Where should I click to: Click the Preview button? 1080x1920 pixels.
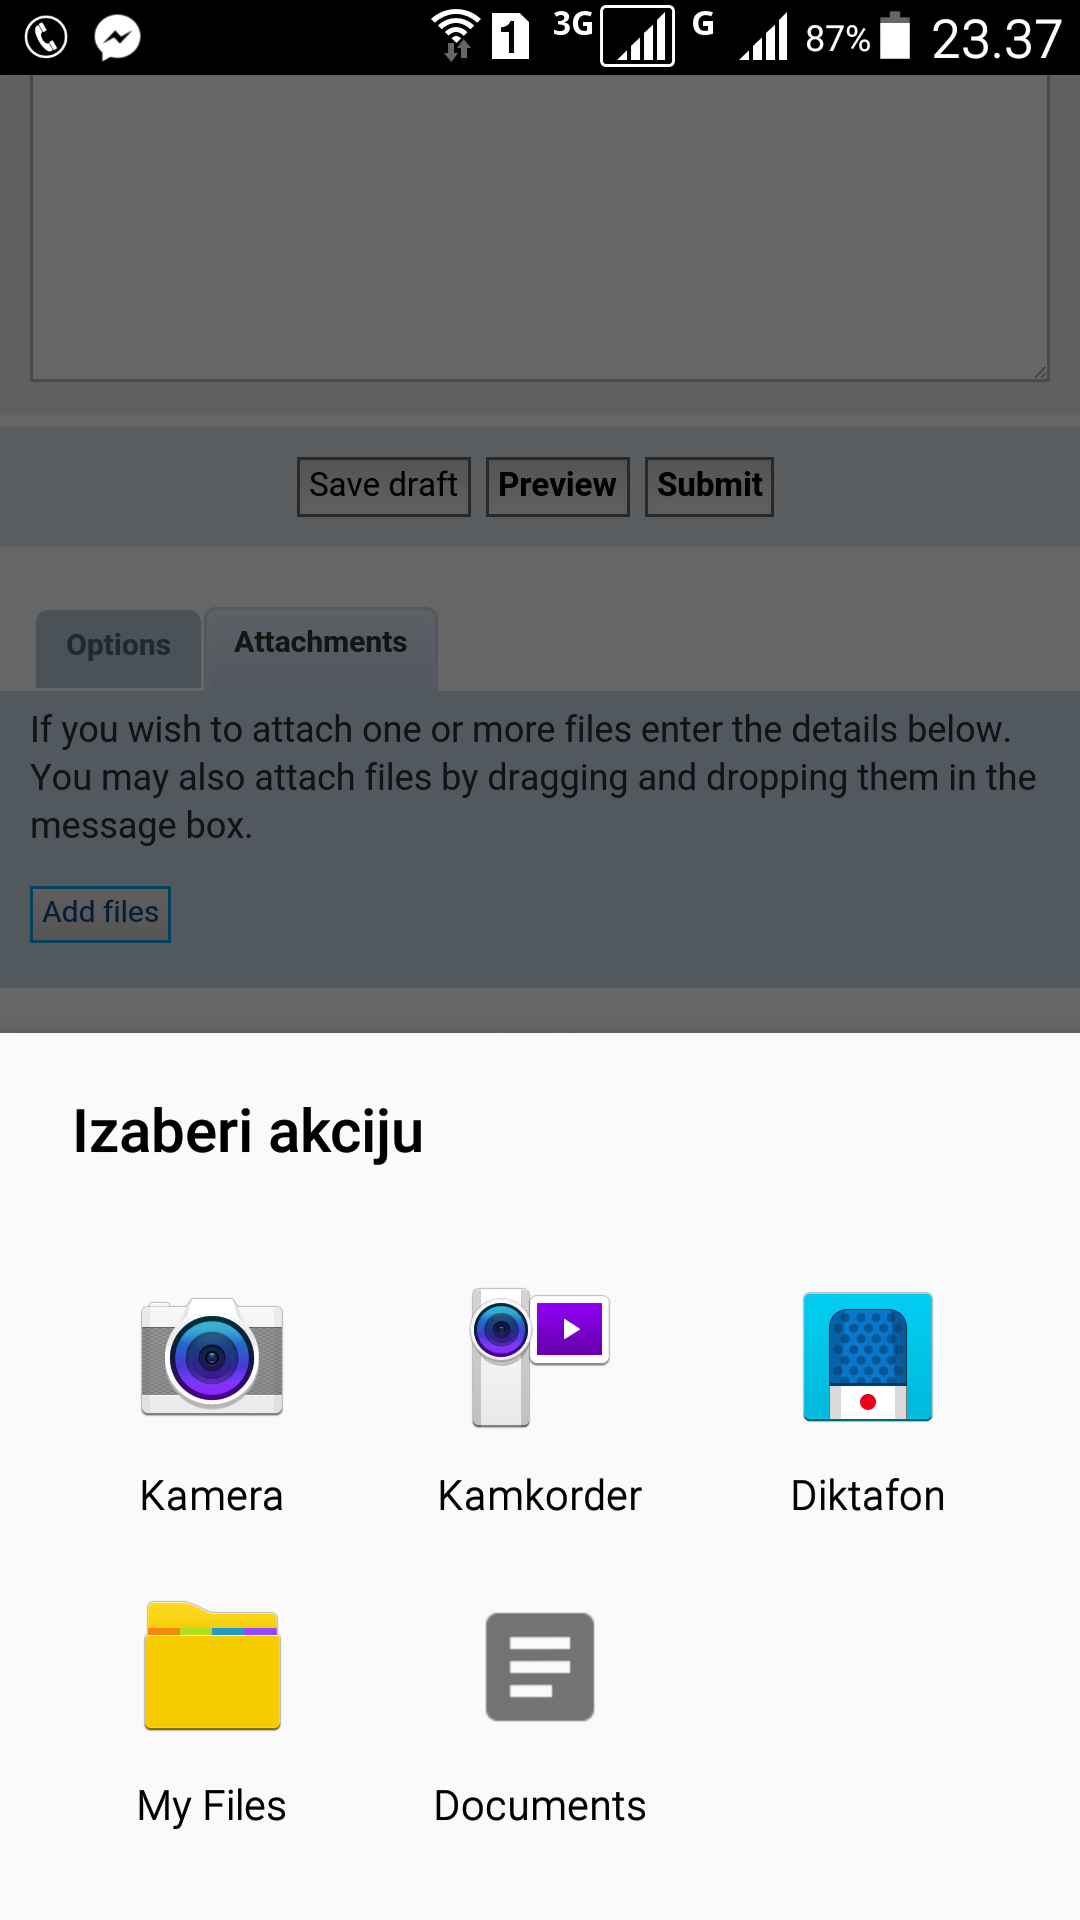click(557, 486)
